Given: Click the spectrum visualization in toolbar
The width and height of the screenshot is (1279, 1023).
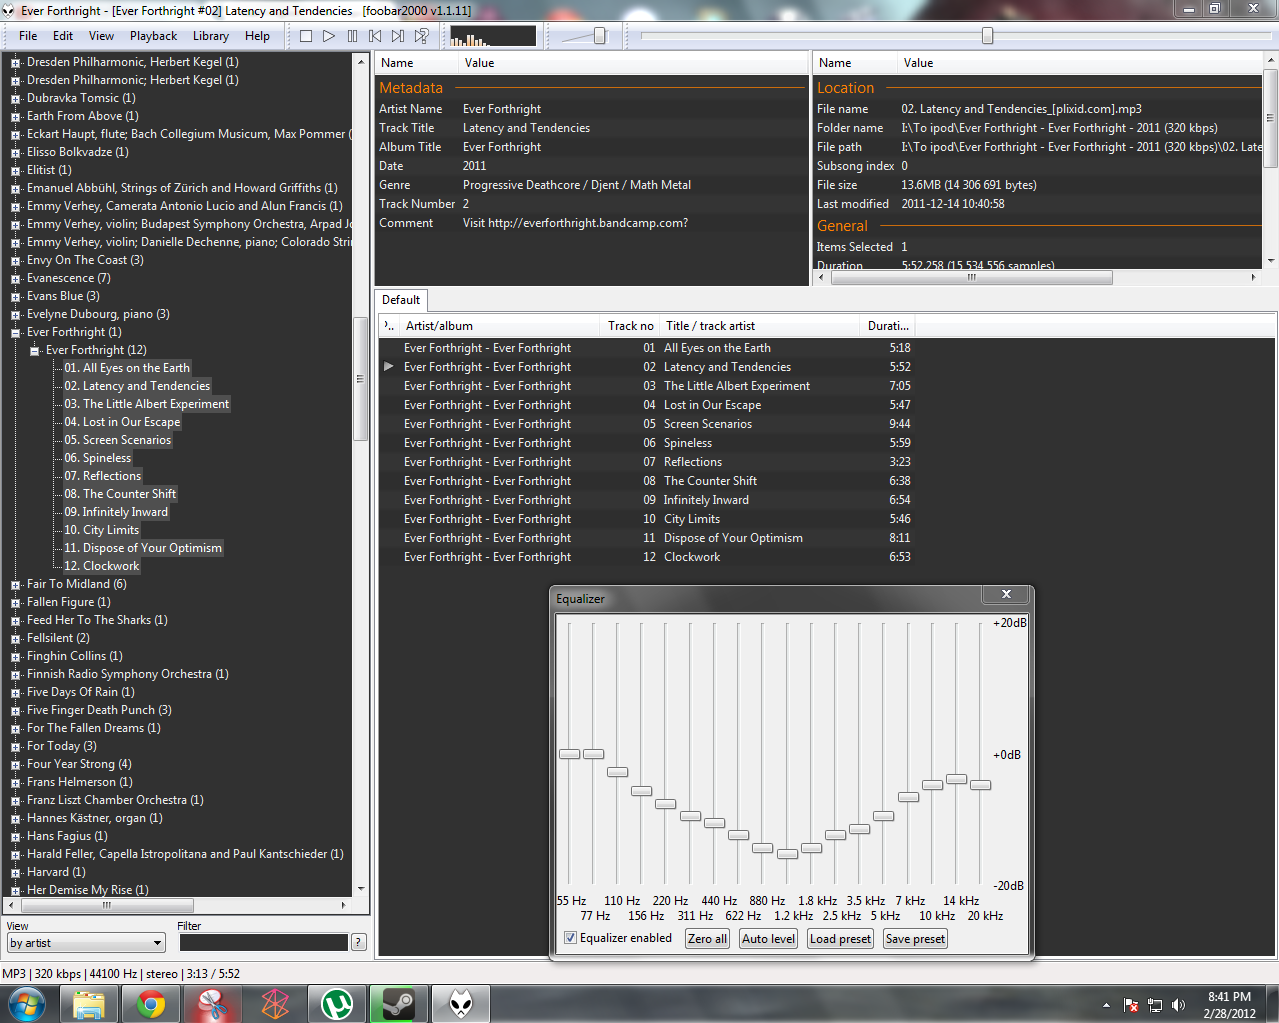Looking at the screenshot, I should click(492, 36).
